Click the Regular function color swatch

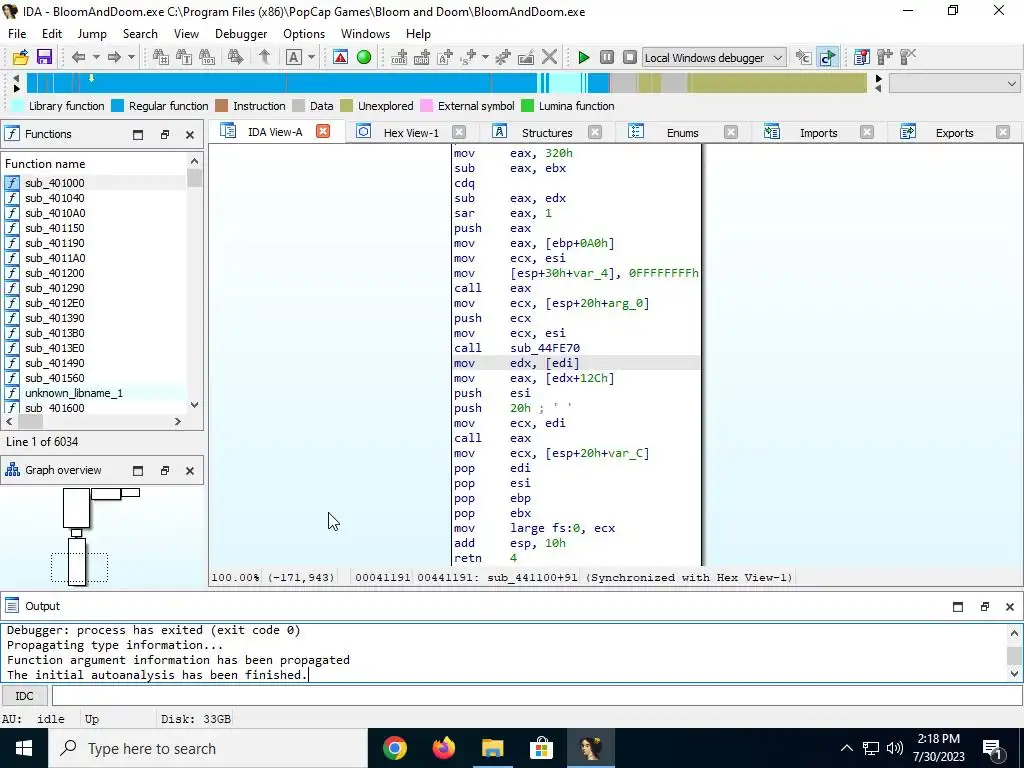click(x=118, y=106)
